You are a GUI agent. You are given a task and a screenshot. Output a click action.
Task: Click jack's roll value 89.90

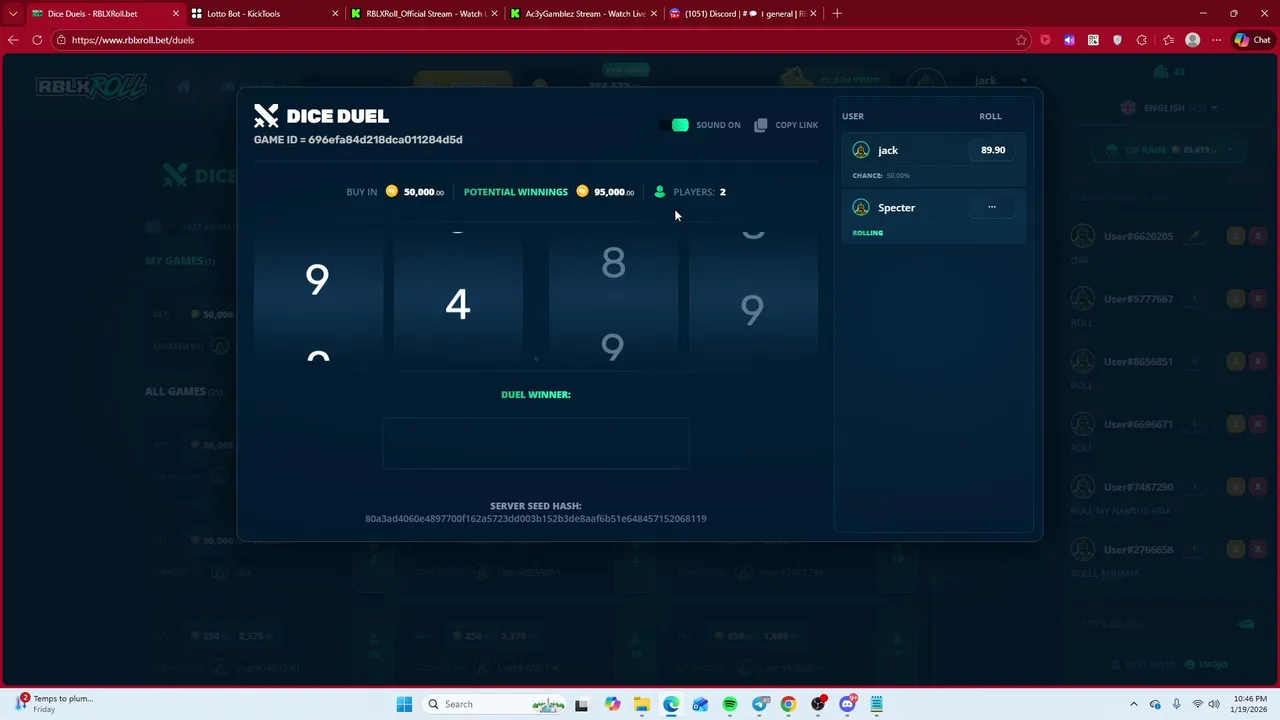[993, 150]
